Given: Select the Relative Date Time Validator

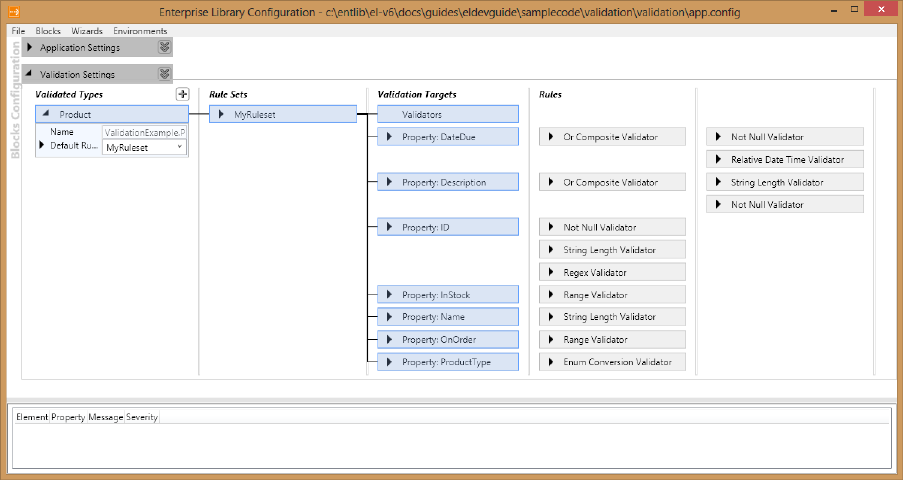Looking at the screenshot, I should pos(785,160).
